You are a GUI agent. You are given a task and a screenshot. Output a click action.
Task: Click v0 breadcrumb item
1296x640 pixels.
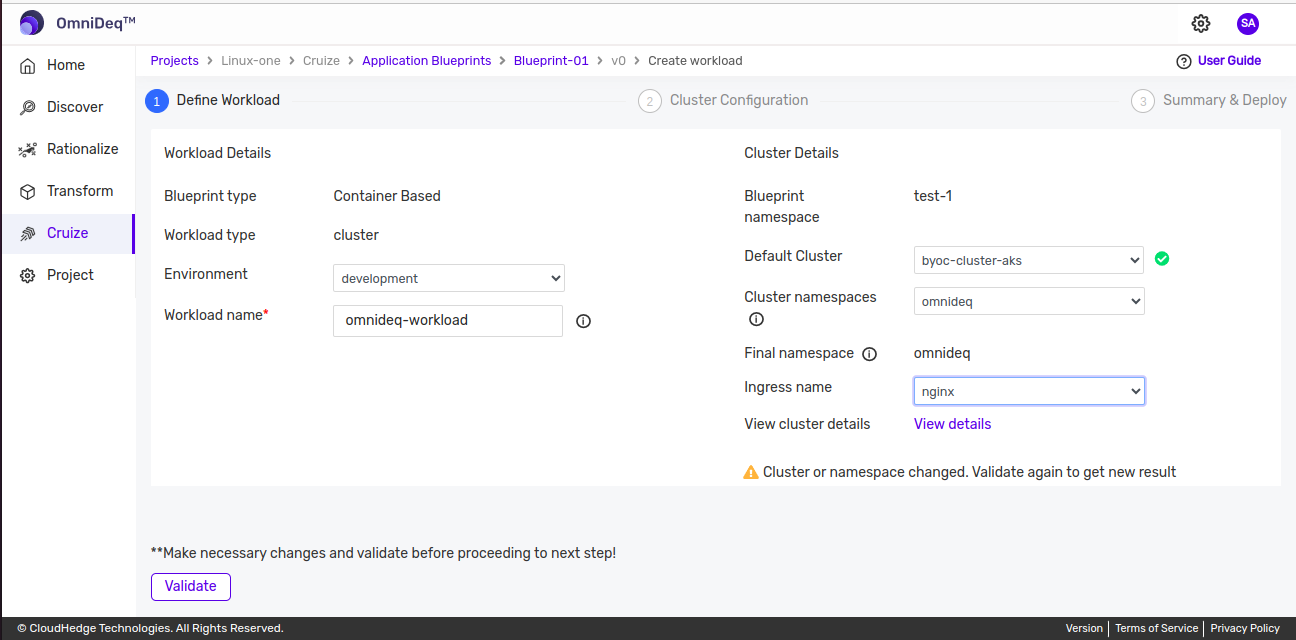pyautogui.click(x=618, y=61)
